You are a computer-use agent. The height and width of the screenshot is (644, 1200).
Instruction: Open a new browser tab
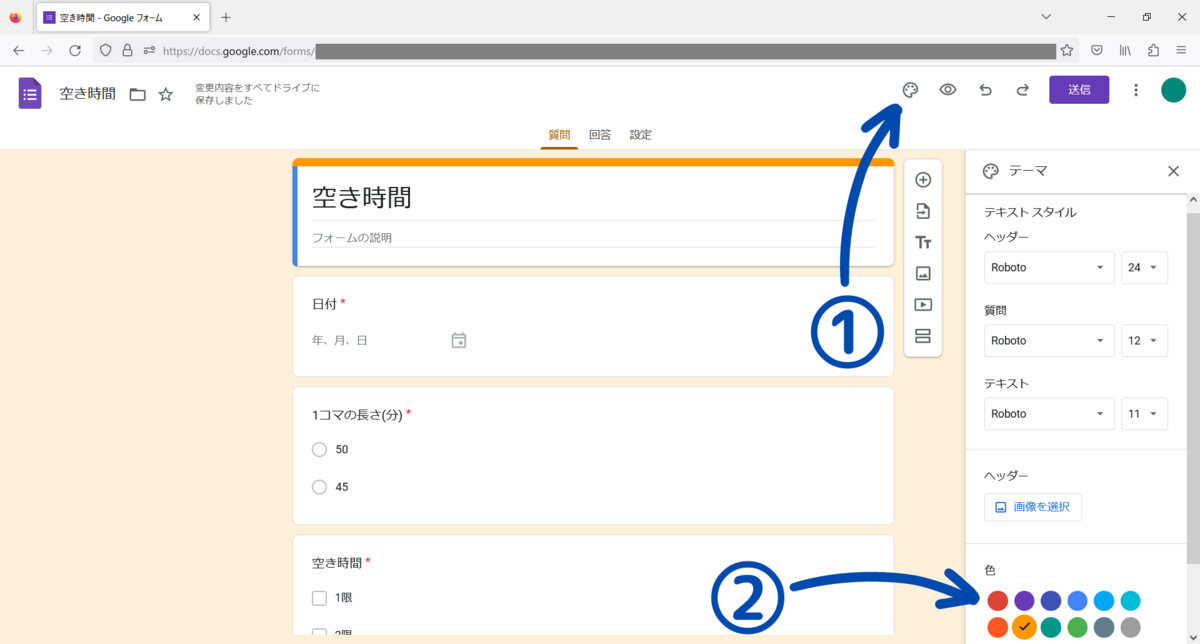pos(226,17)
